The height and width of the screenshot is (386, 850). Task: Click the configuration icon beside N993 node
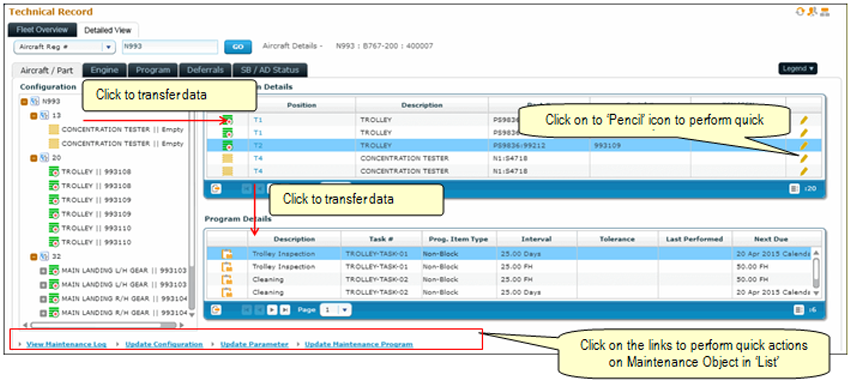tap(34, 101)
